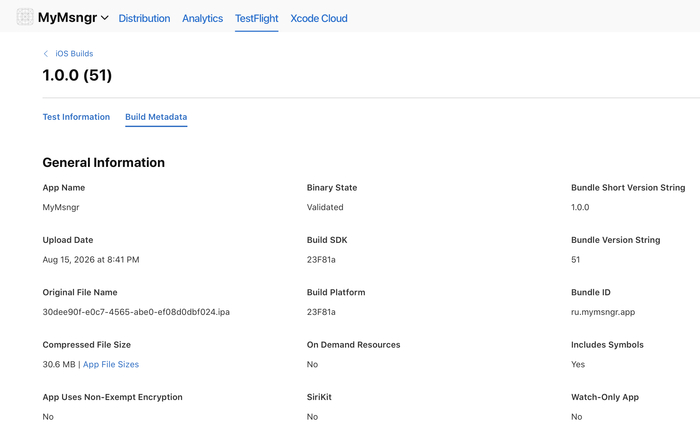This screenshot has width=700, height=436.
Task: Click the Build SDK label
Action: click(x=327, y=240)
